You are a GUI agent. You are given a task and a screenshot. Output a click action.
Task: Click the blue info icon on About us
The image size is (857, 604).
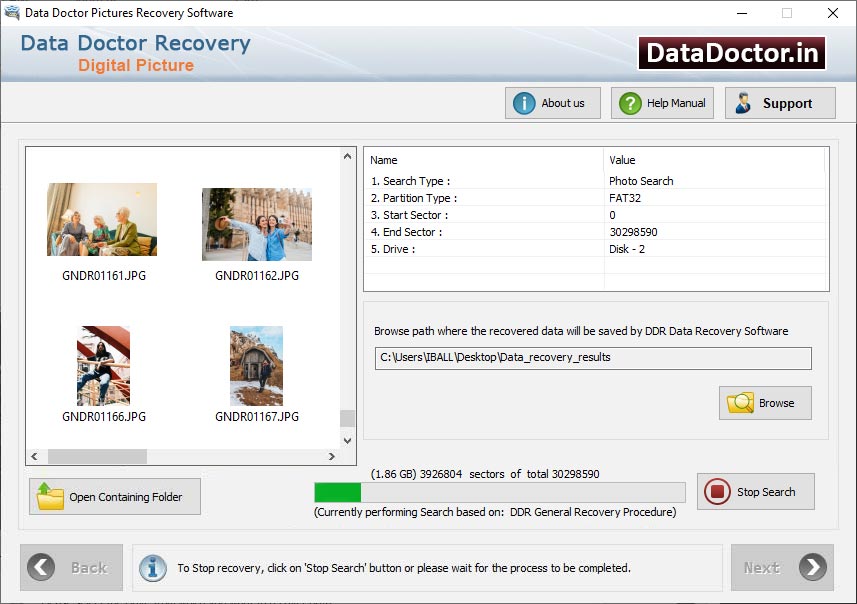524,102
